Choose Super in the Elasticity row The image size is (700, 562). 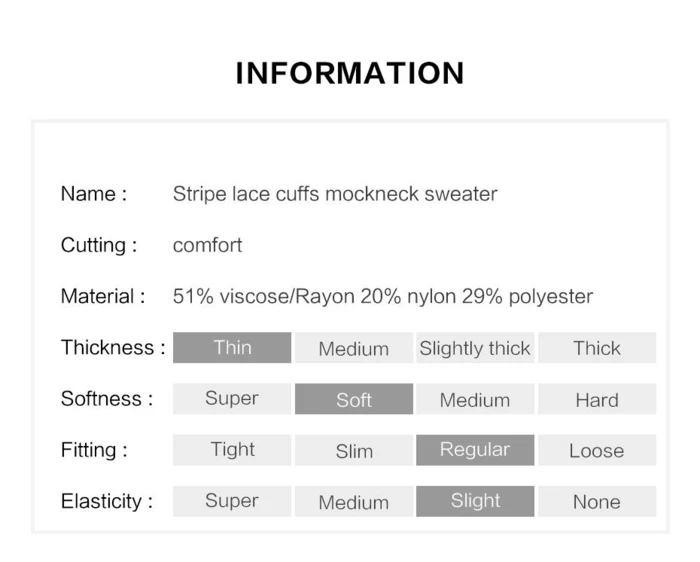pyautogui.click(x=232, y=501)
